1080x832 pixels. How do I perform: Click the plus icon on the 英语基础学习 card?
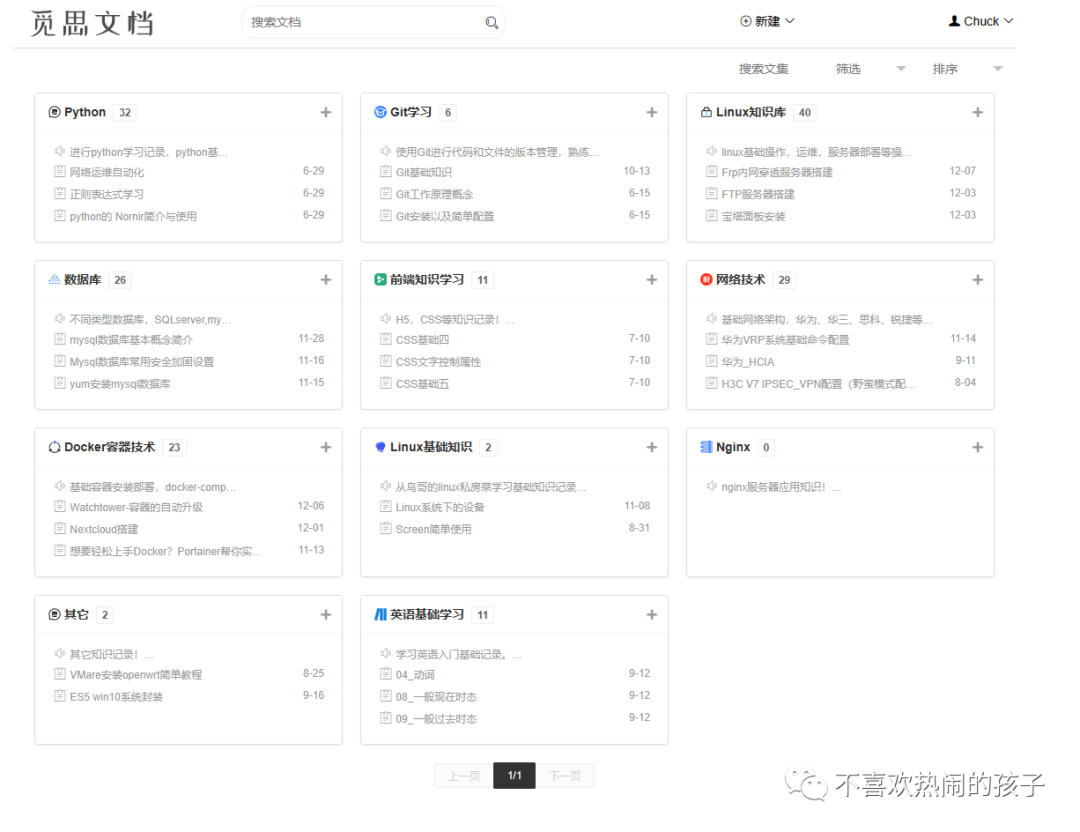click(651, 615)
